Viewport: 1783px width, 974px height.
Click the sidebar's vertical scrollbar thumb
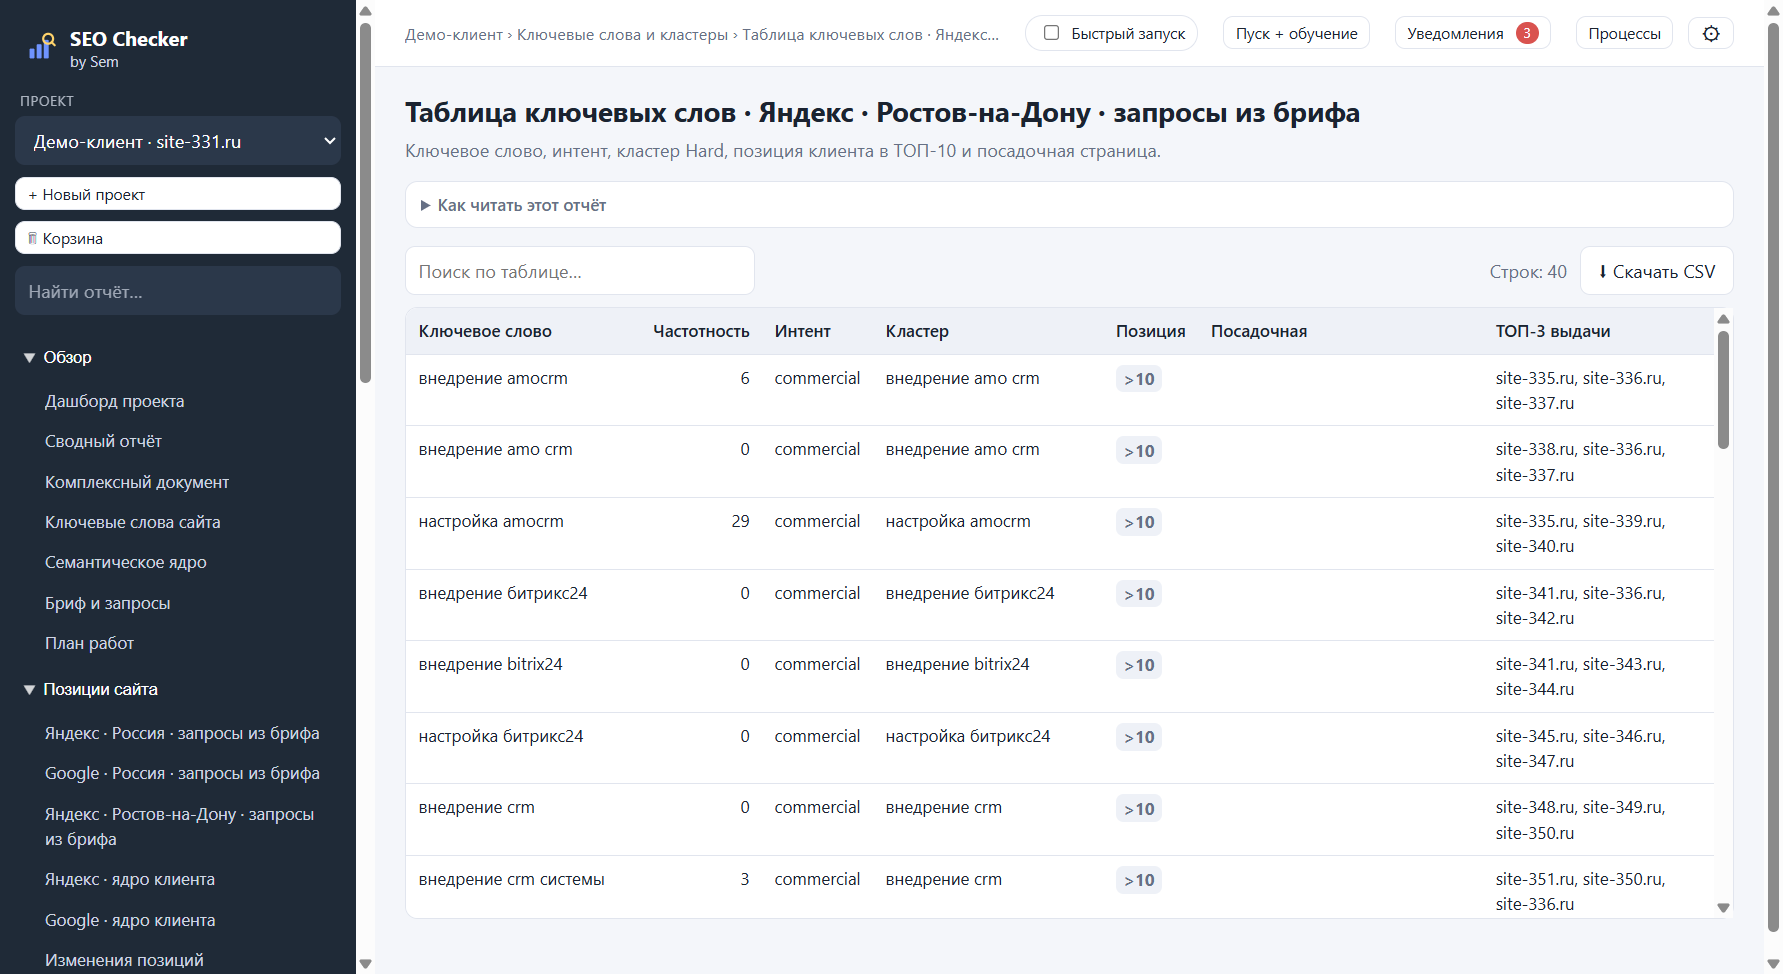(x=366, y=202)
